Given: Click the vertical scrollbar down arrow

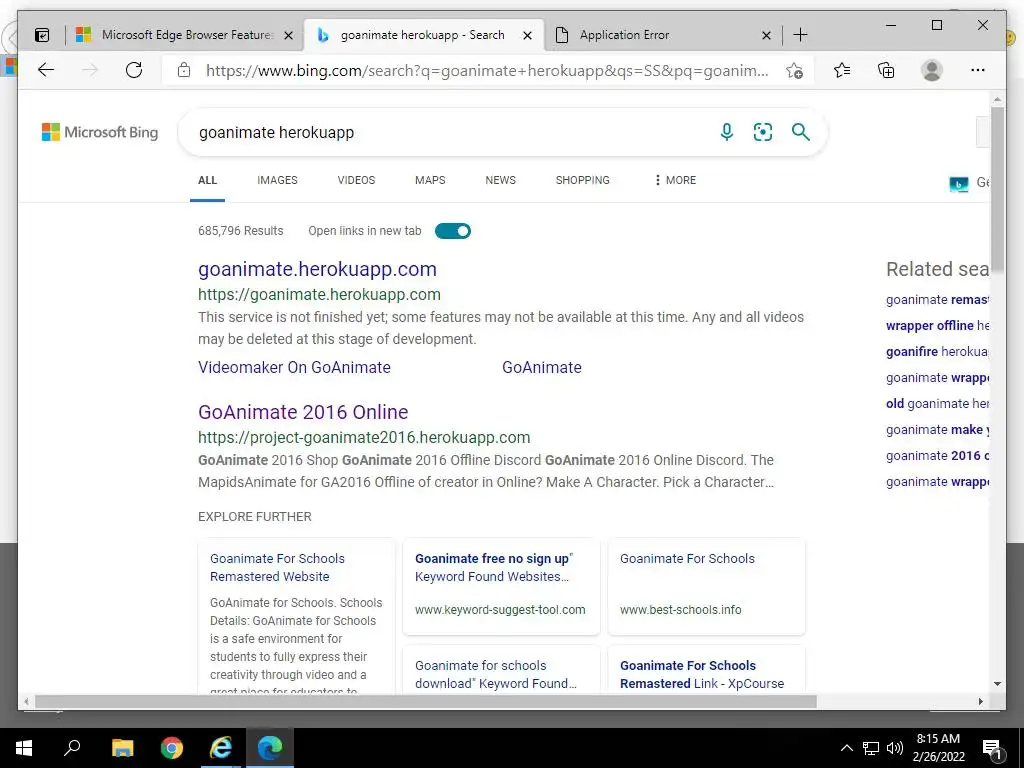Looking at the screenshot, I should (997, 684).
